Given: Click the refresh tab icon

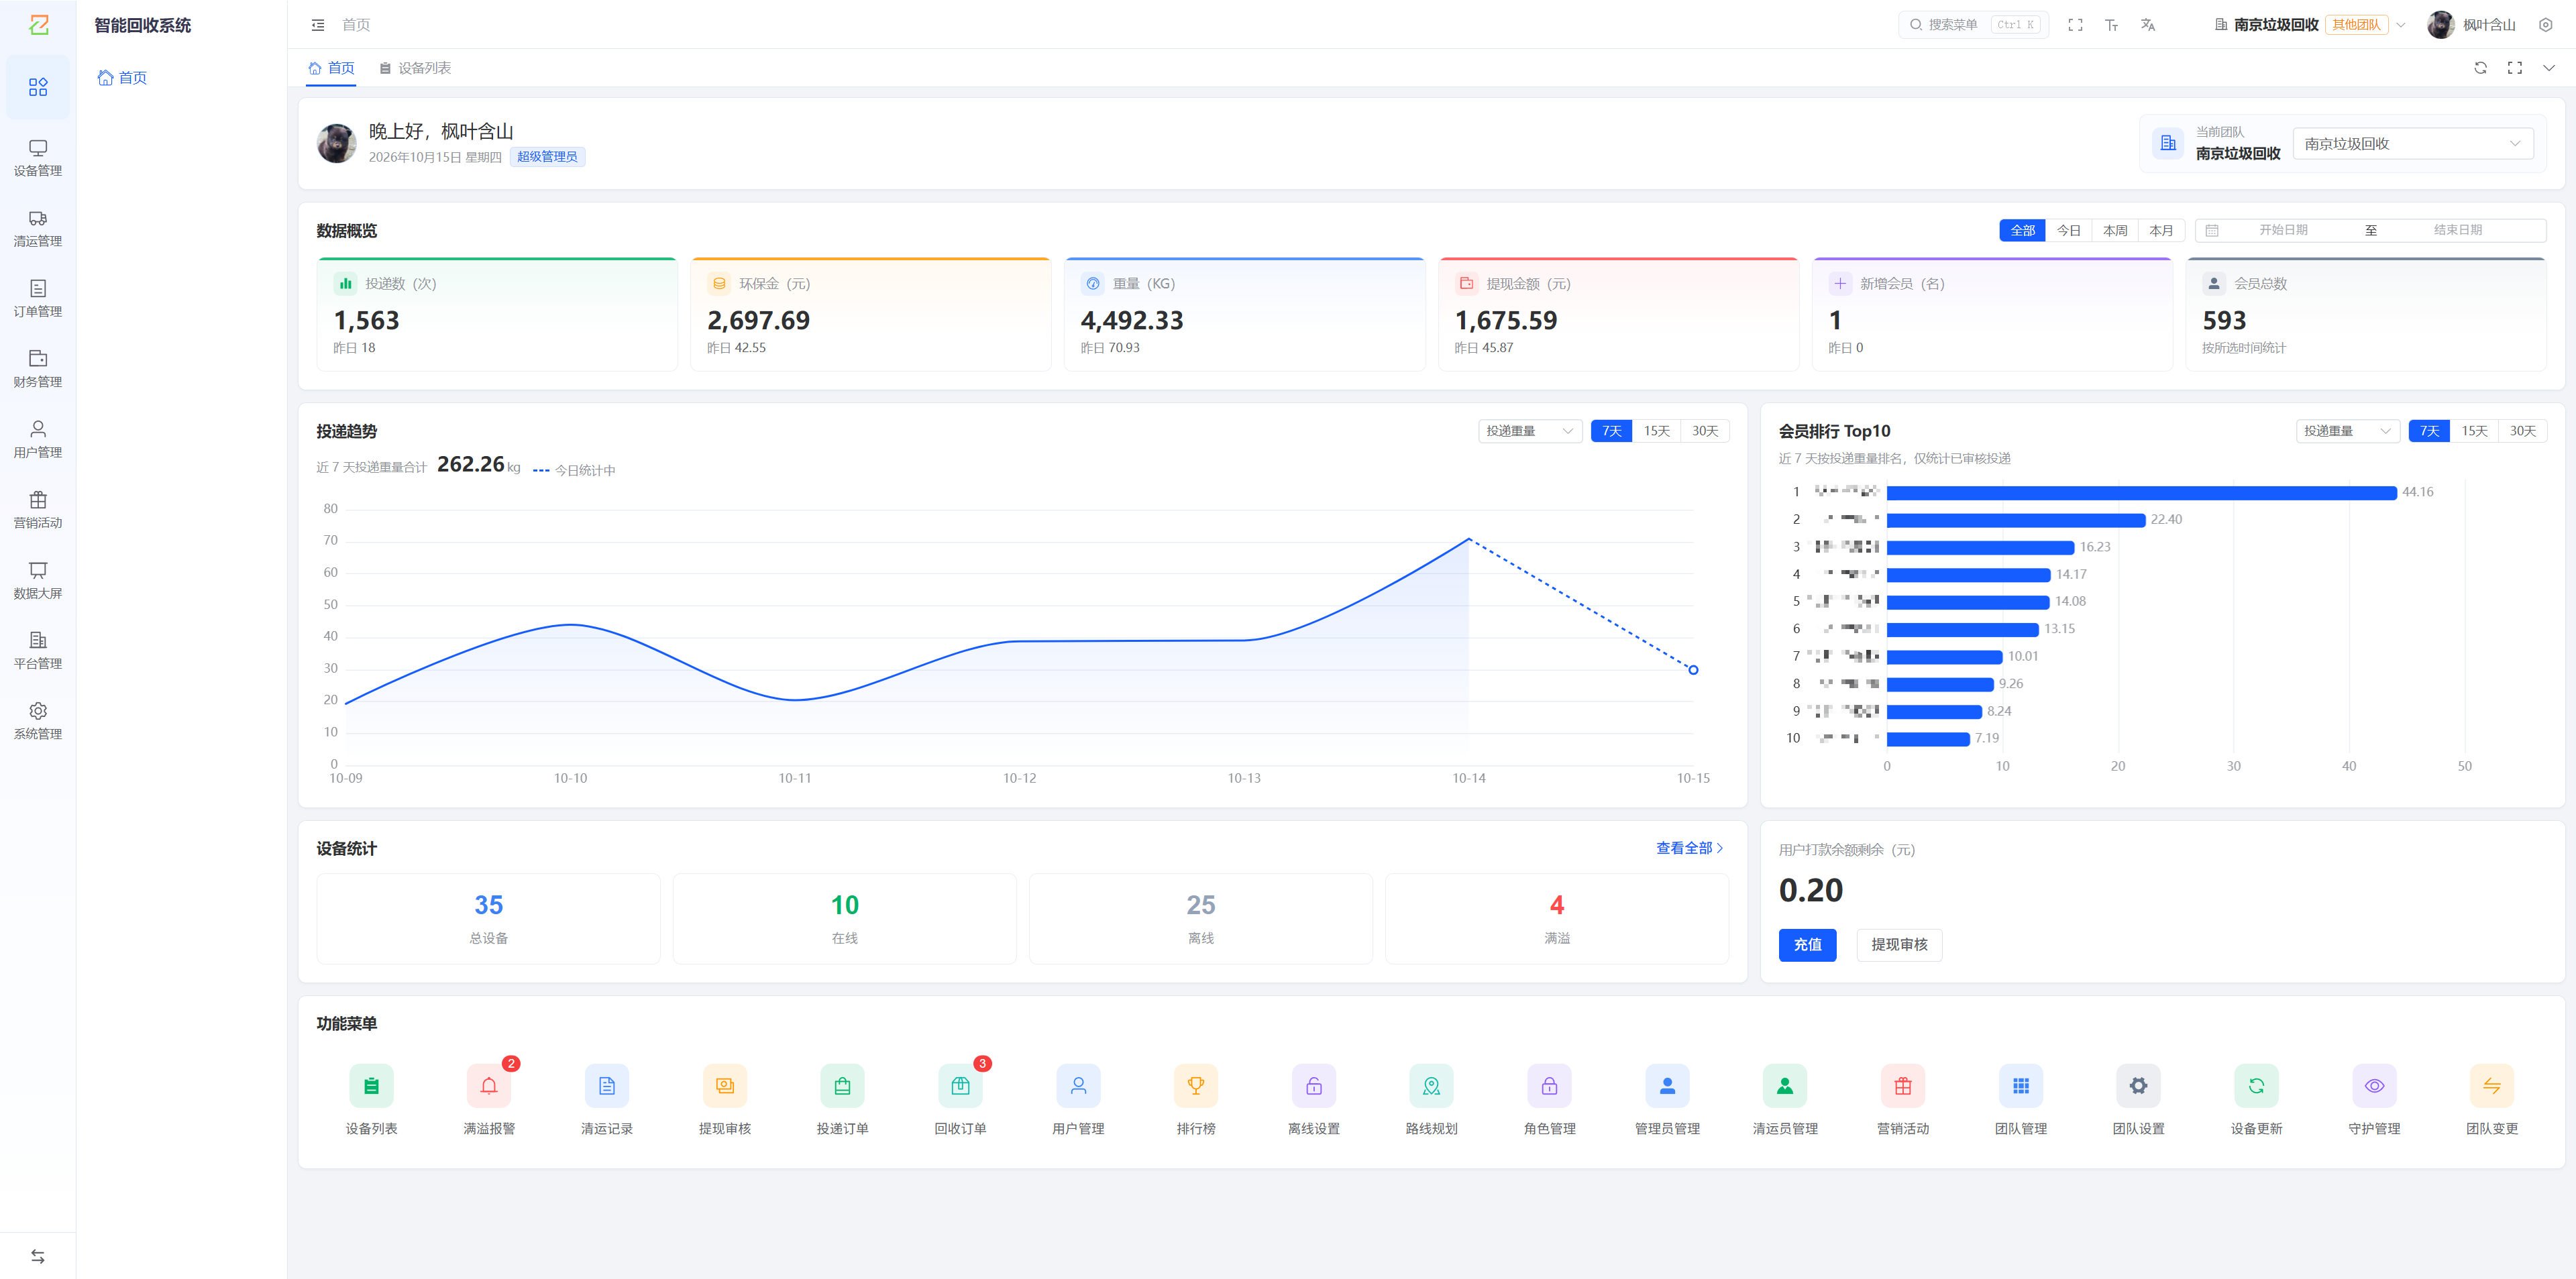Looking at the screenshot, I should coord(2480,68).
